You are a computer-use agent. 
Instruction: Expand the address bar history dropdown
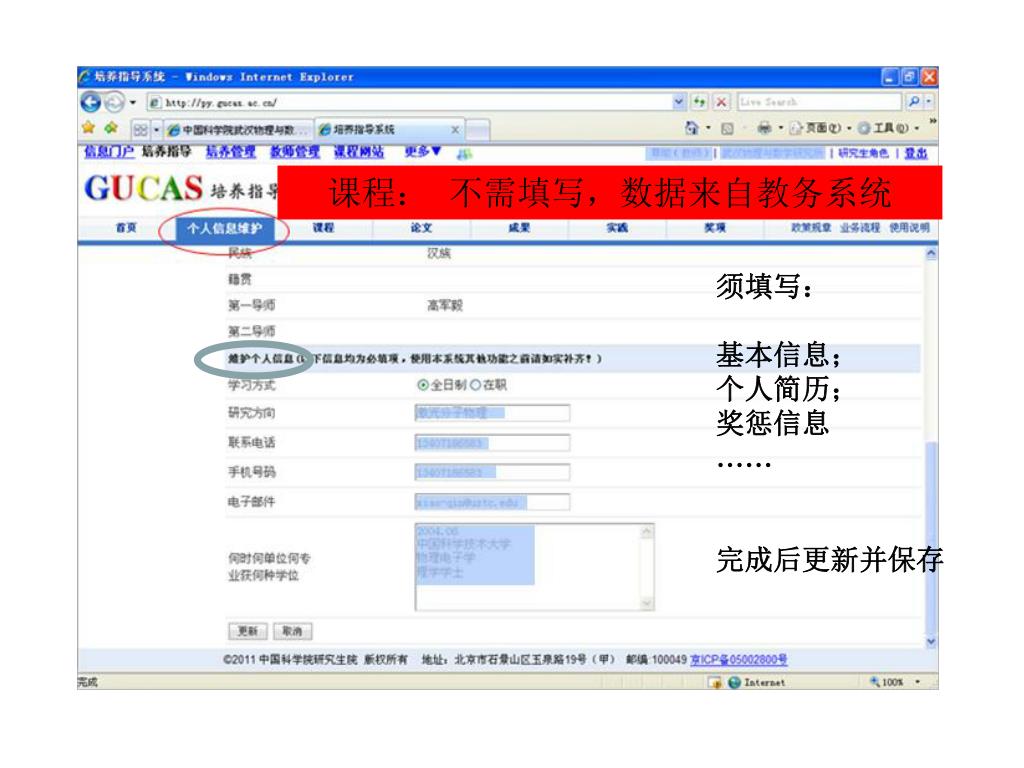click(x=679, y=102)
